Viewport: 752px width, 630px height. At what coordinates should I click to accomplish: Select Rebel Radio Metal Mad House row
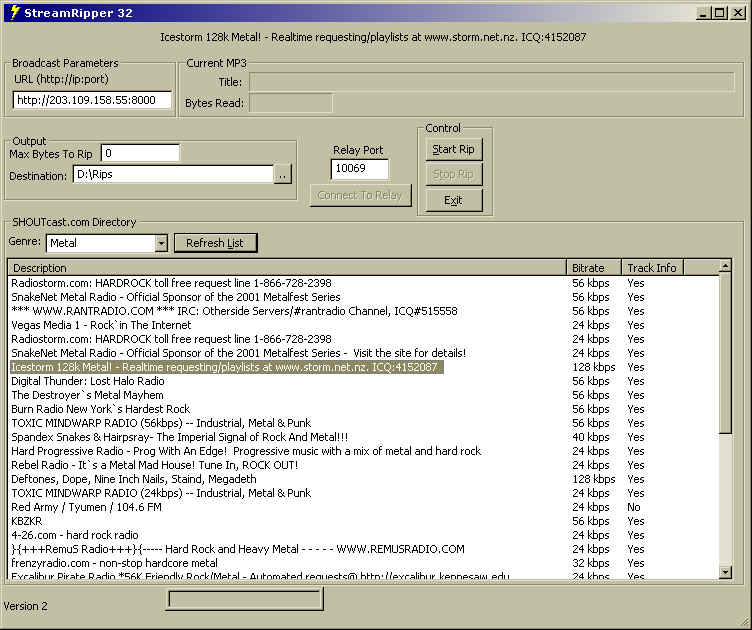coord(363,465)
